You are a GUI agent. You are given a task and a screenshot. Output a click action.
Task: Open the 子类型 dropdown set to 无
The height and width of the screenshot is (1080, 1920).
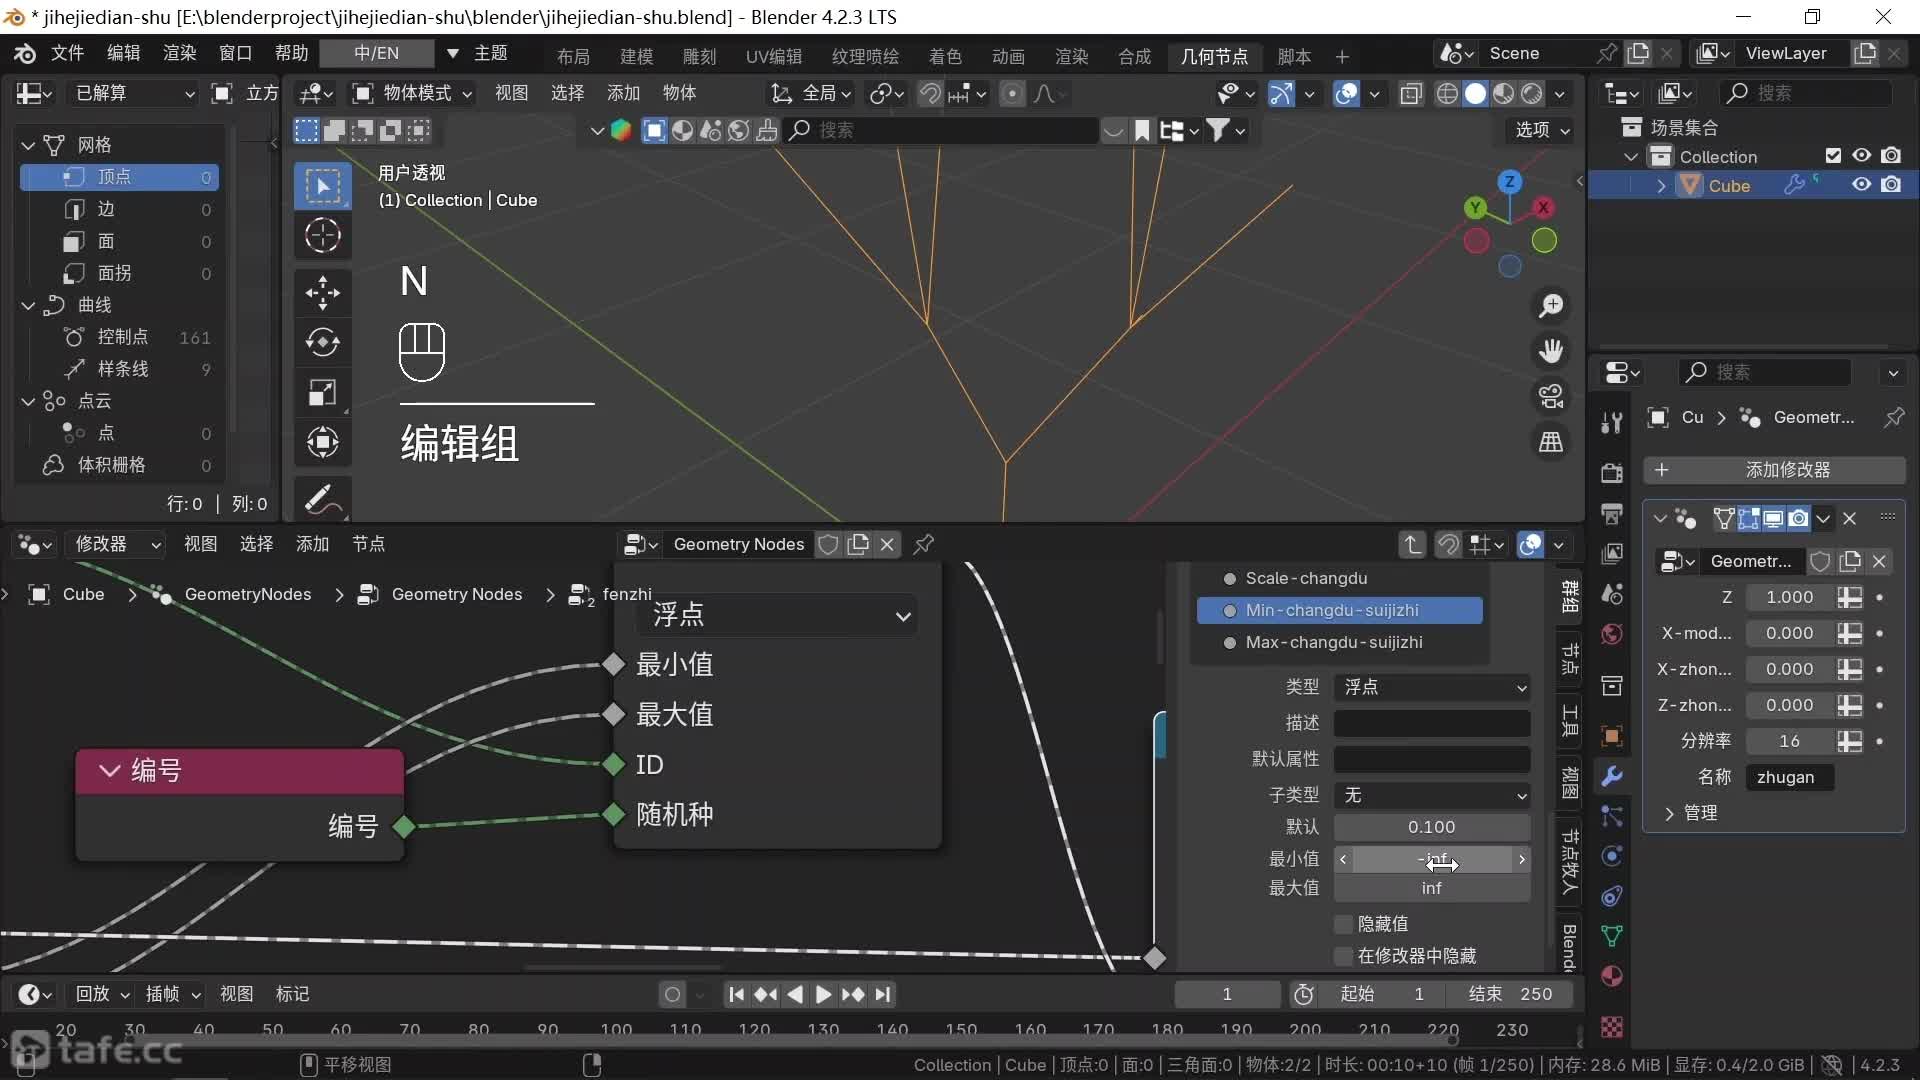click(x=1431, y=795)
